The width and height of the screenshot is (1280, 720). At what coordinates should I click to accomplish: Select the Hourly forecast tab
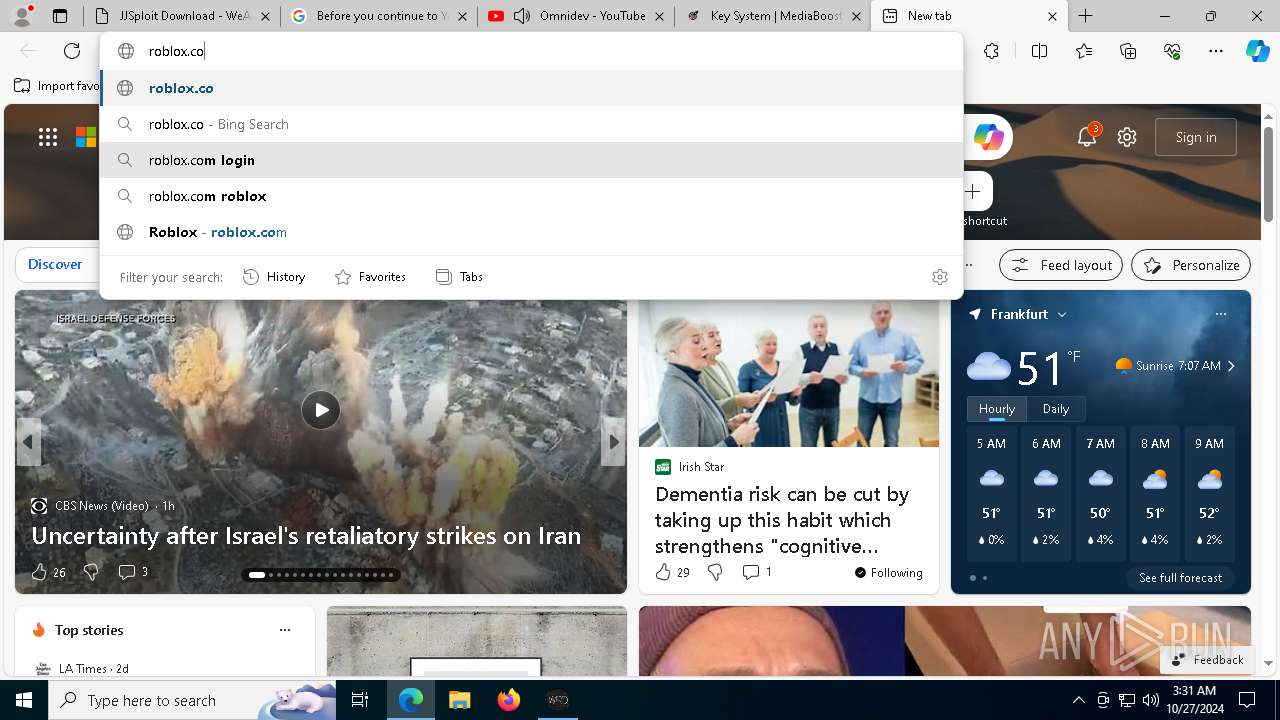click(x=997, y=409)
